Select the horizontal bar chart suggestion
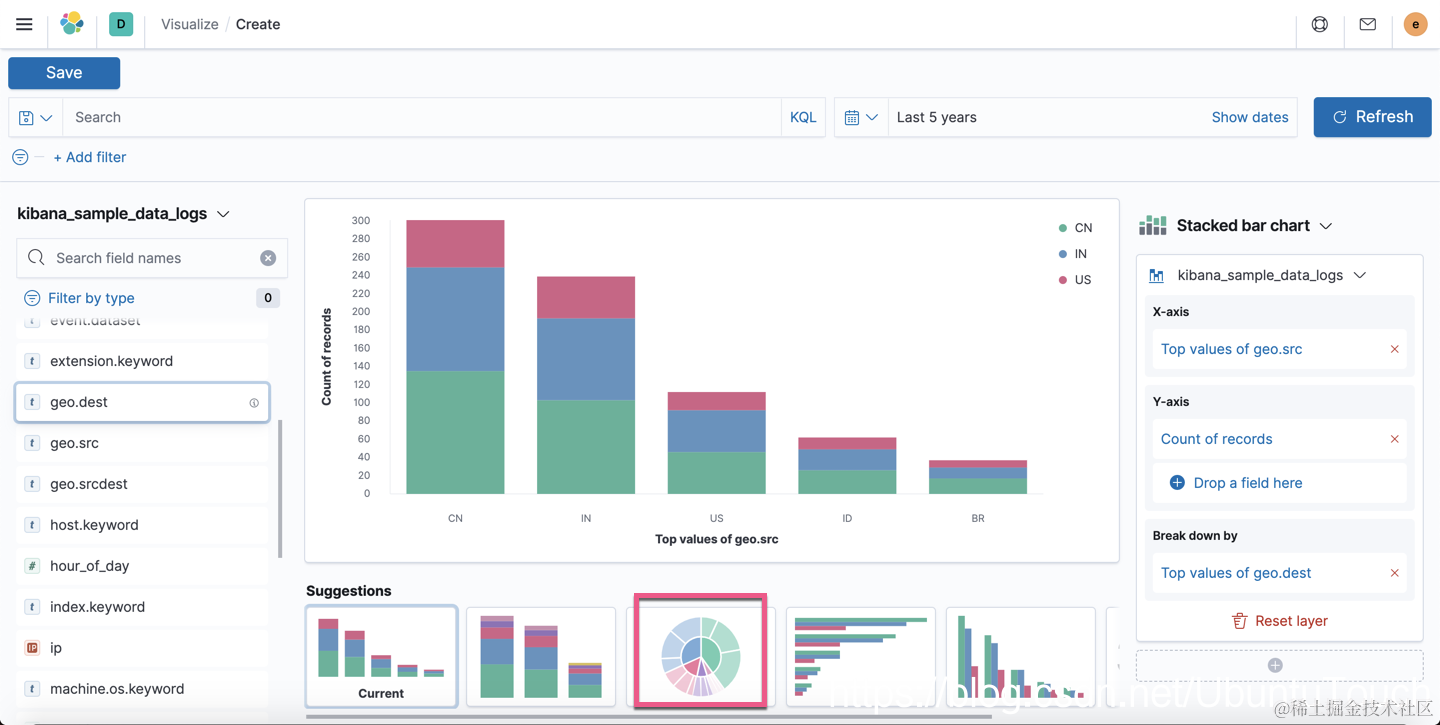Viewport: 1440px width, 725px height. coord(860,656)
